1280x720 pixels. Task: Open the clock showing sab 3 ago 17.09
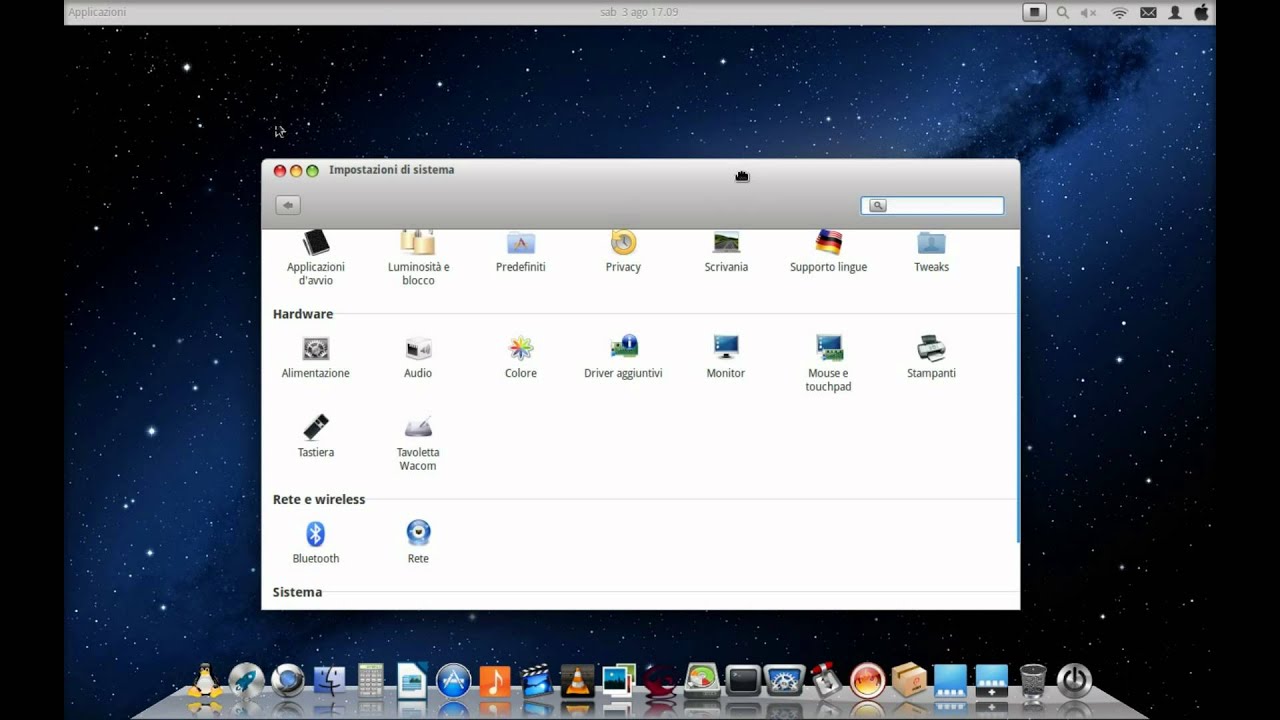click(x=639, y=12)
